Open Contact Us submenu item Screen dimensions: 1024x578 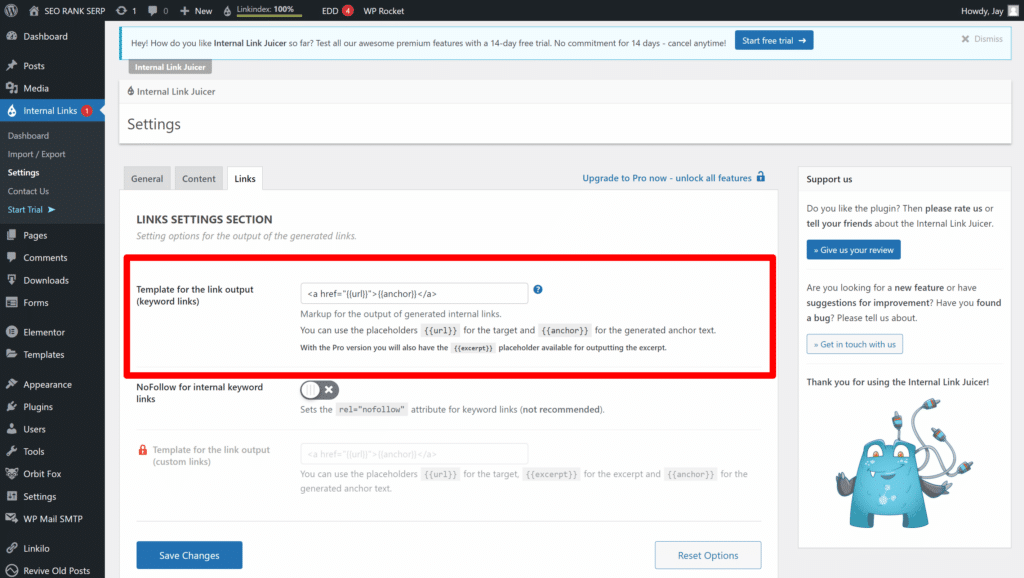[x=28, y=191]
